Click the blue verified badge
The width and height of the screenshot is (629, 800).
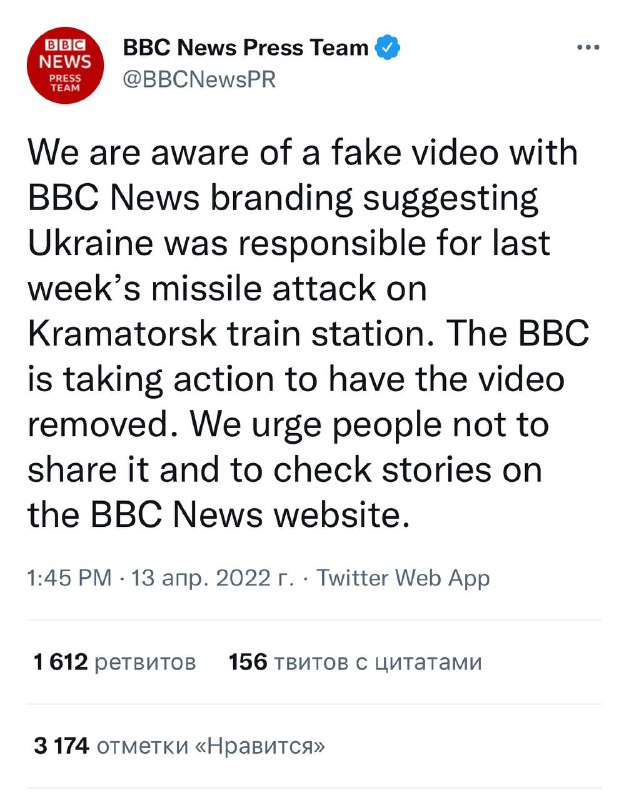point(387,47)
